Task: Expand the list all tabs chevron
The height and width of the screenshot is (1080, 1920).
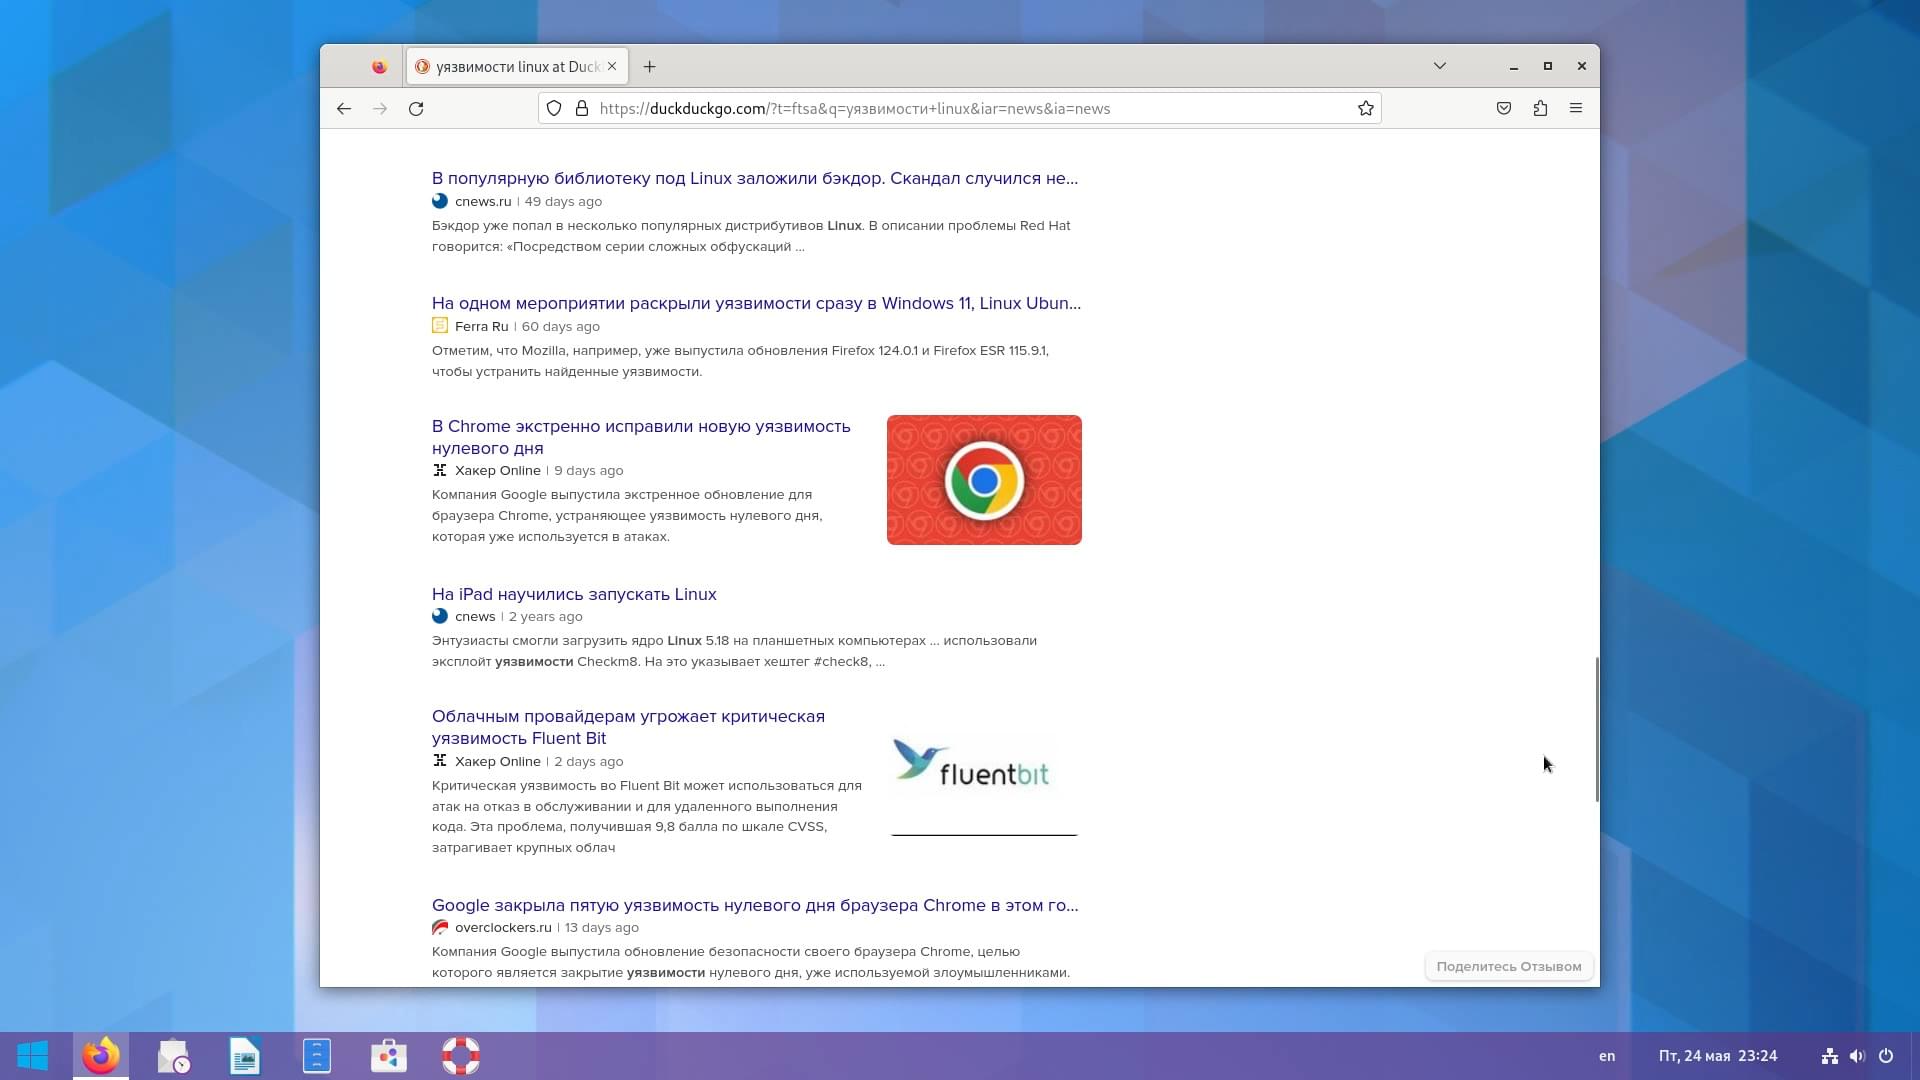Action: pos(1440,66)
